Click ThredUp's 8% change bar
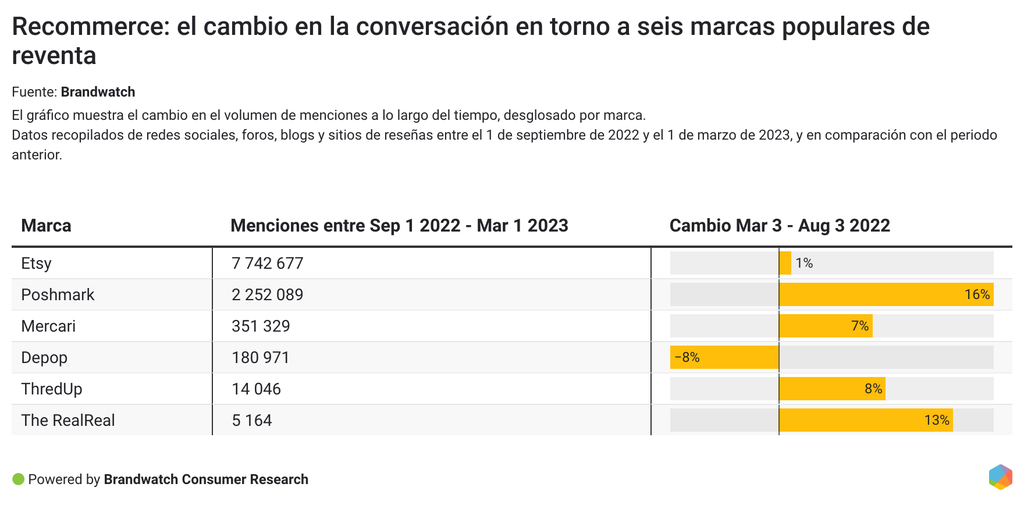This screenshot has height=505, width=1024. point(832,389)
